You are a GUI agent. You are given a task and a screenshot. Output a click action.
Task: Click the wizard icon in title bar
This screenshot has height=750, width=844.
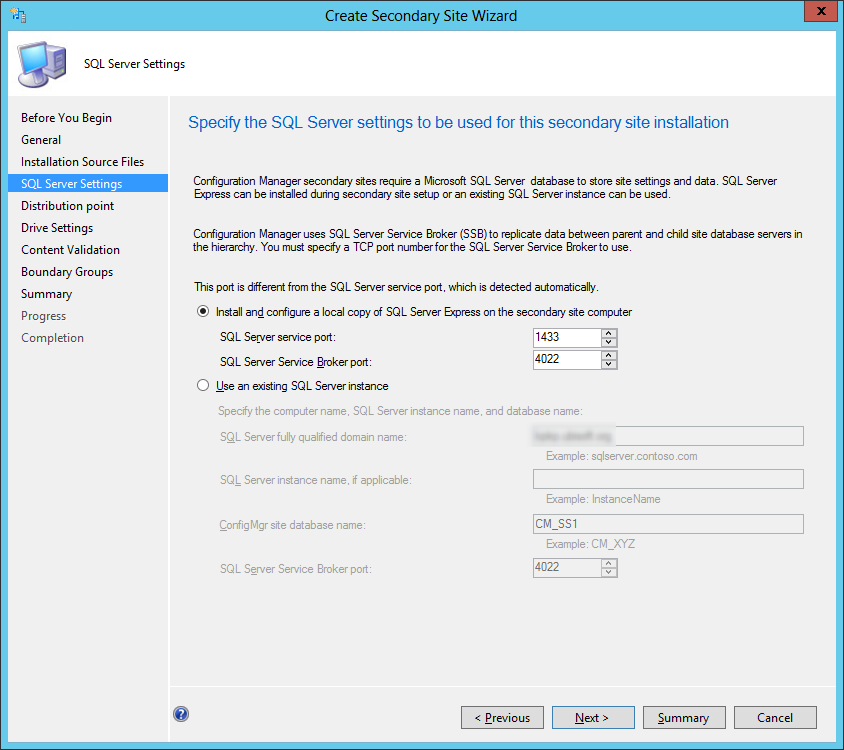(18, 15)
